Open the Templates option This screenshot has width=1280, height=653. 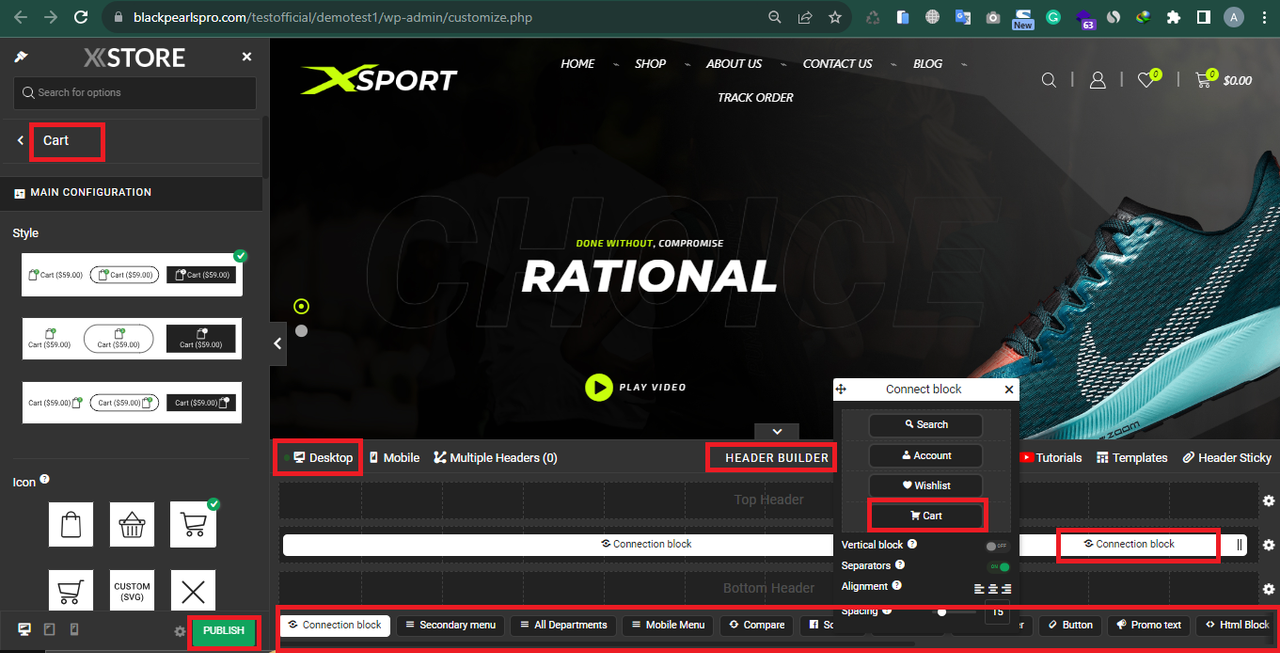[x=1132, y=457]
